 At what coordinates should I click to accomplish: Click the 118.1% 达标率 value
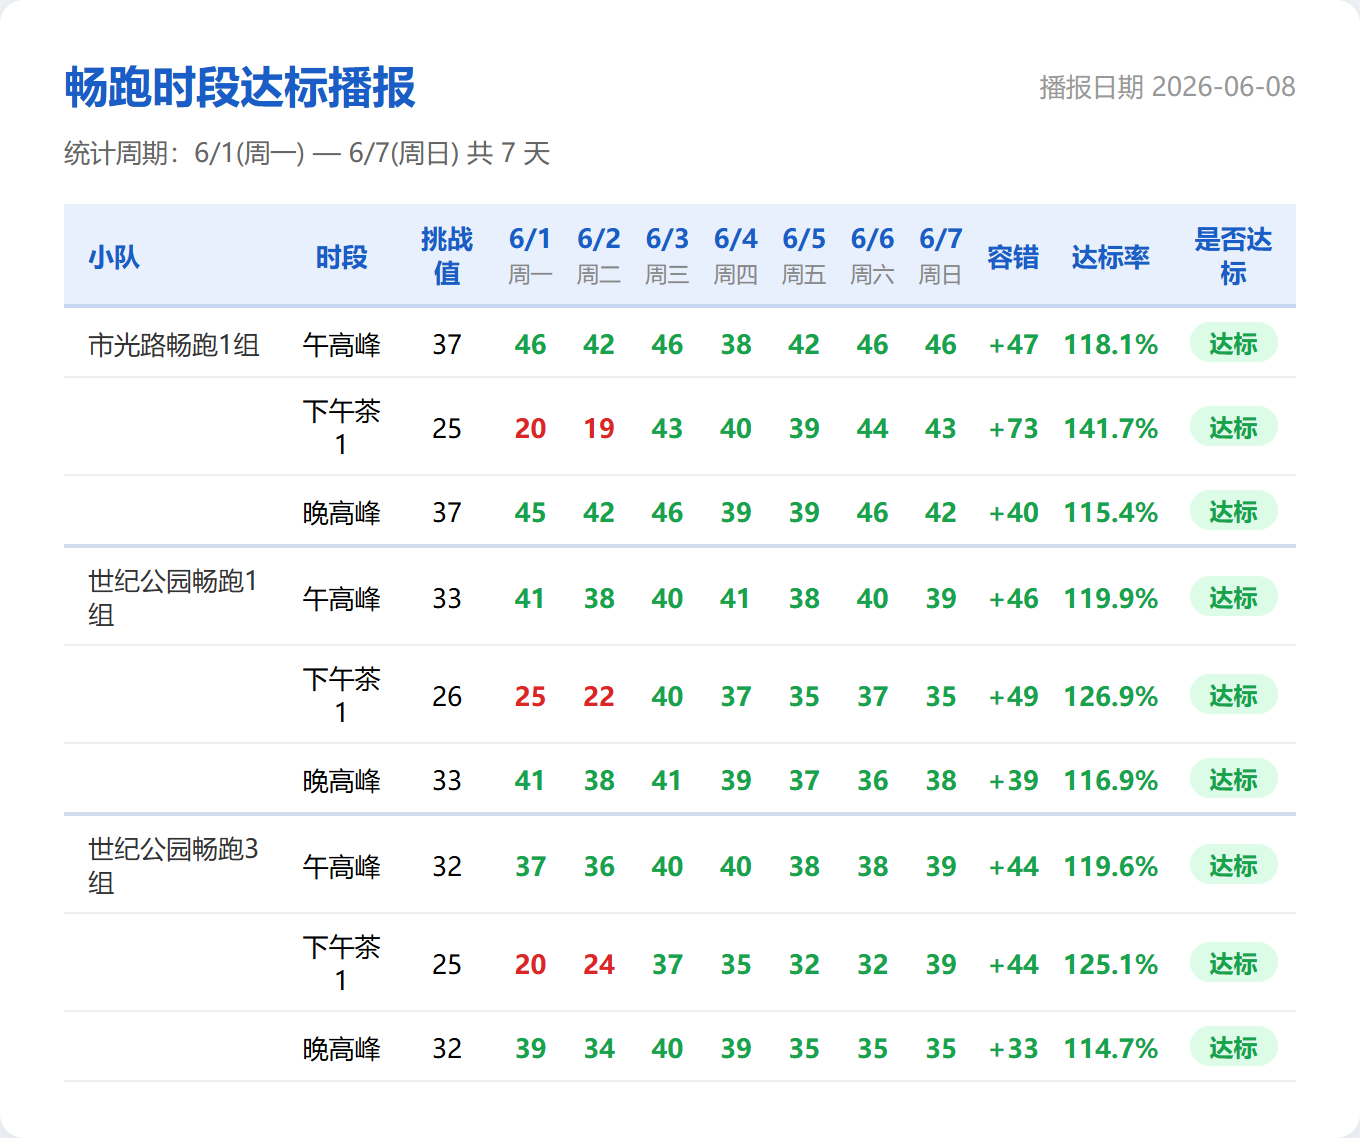1111,345
